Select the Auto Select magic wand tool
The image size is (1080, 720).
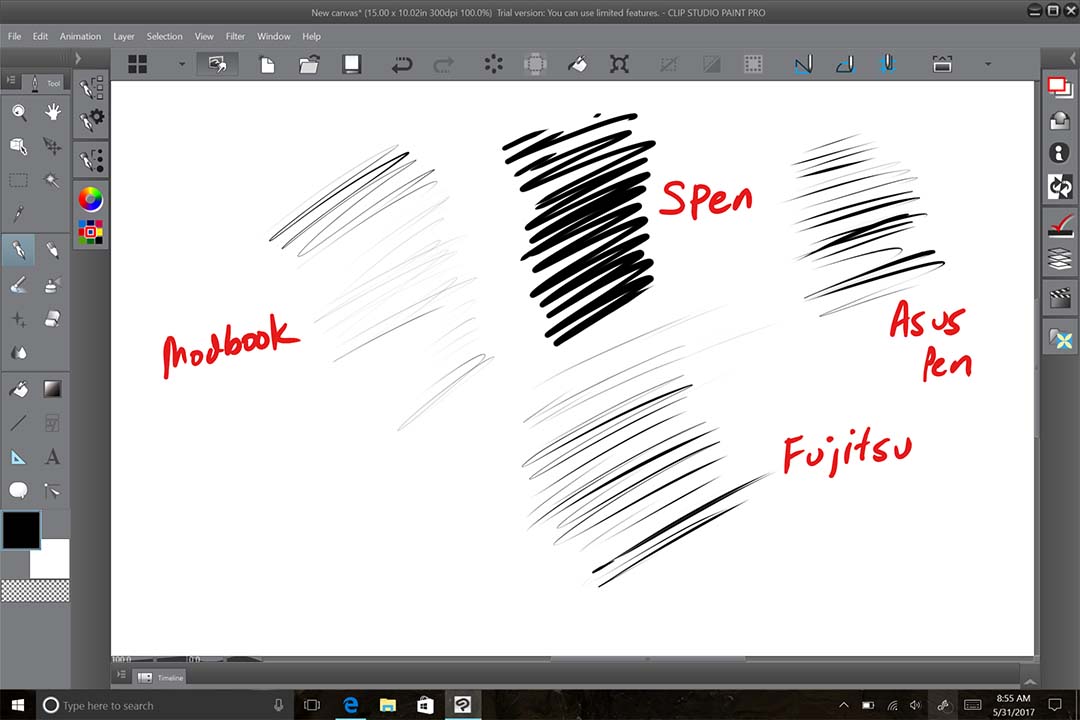point(52,181)
